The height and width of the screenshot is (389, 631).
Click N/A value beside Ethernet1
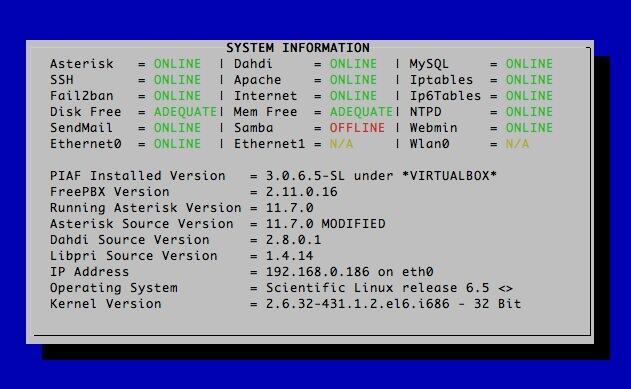pyautogui.click(x=341, y=144)
